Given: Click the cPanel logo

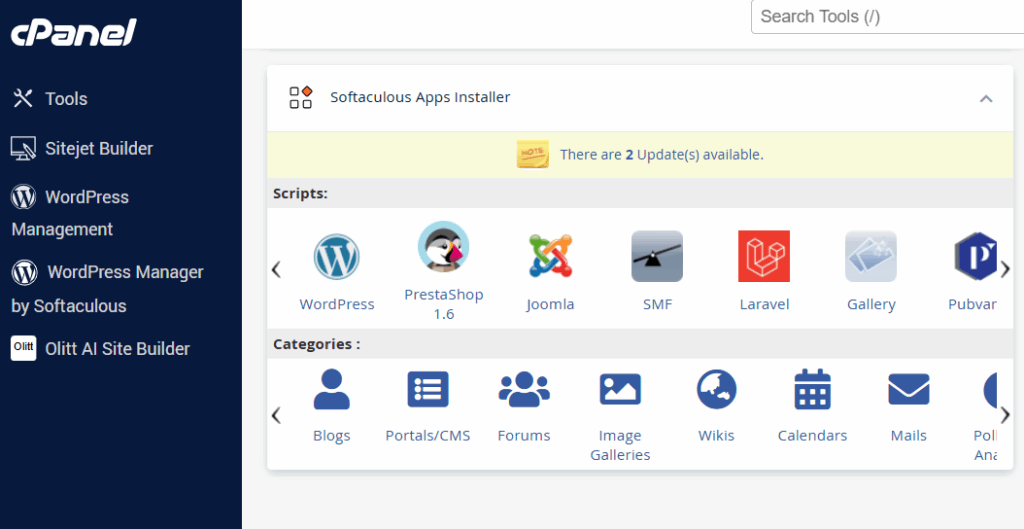Looking at the screenshot, I should (x=73, y=32).
